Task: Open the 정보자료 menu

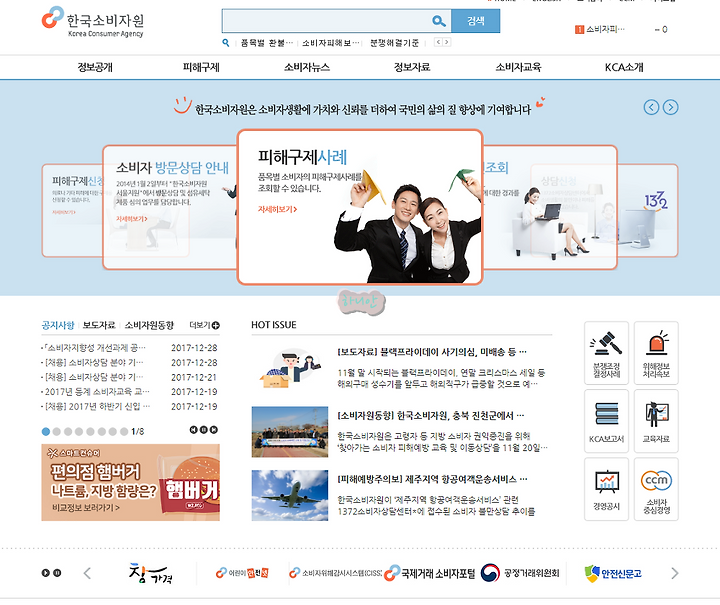Action: [x=412, y=67]
